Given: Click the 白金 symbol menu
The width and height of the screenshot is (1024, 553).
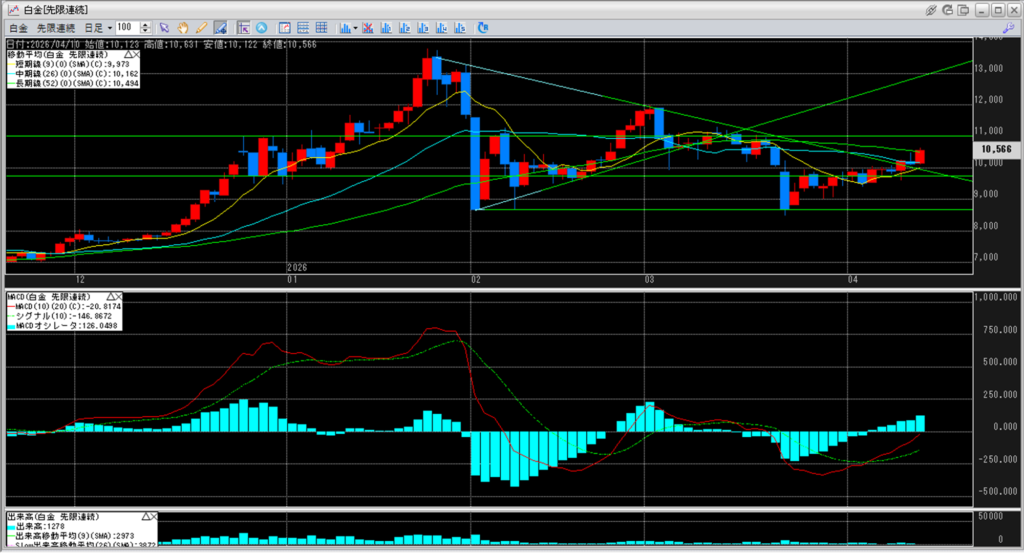Looking at the screenshot, I should pyautogui.click(x=19, y=27).
